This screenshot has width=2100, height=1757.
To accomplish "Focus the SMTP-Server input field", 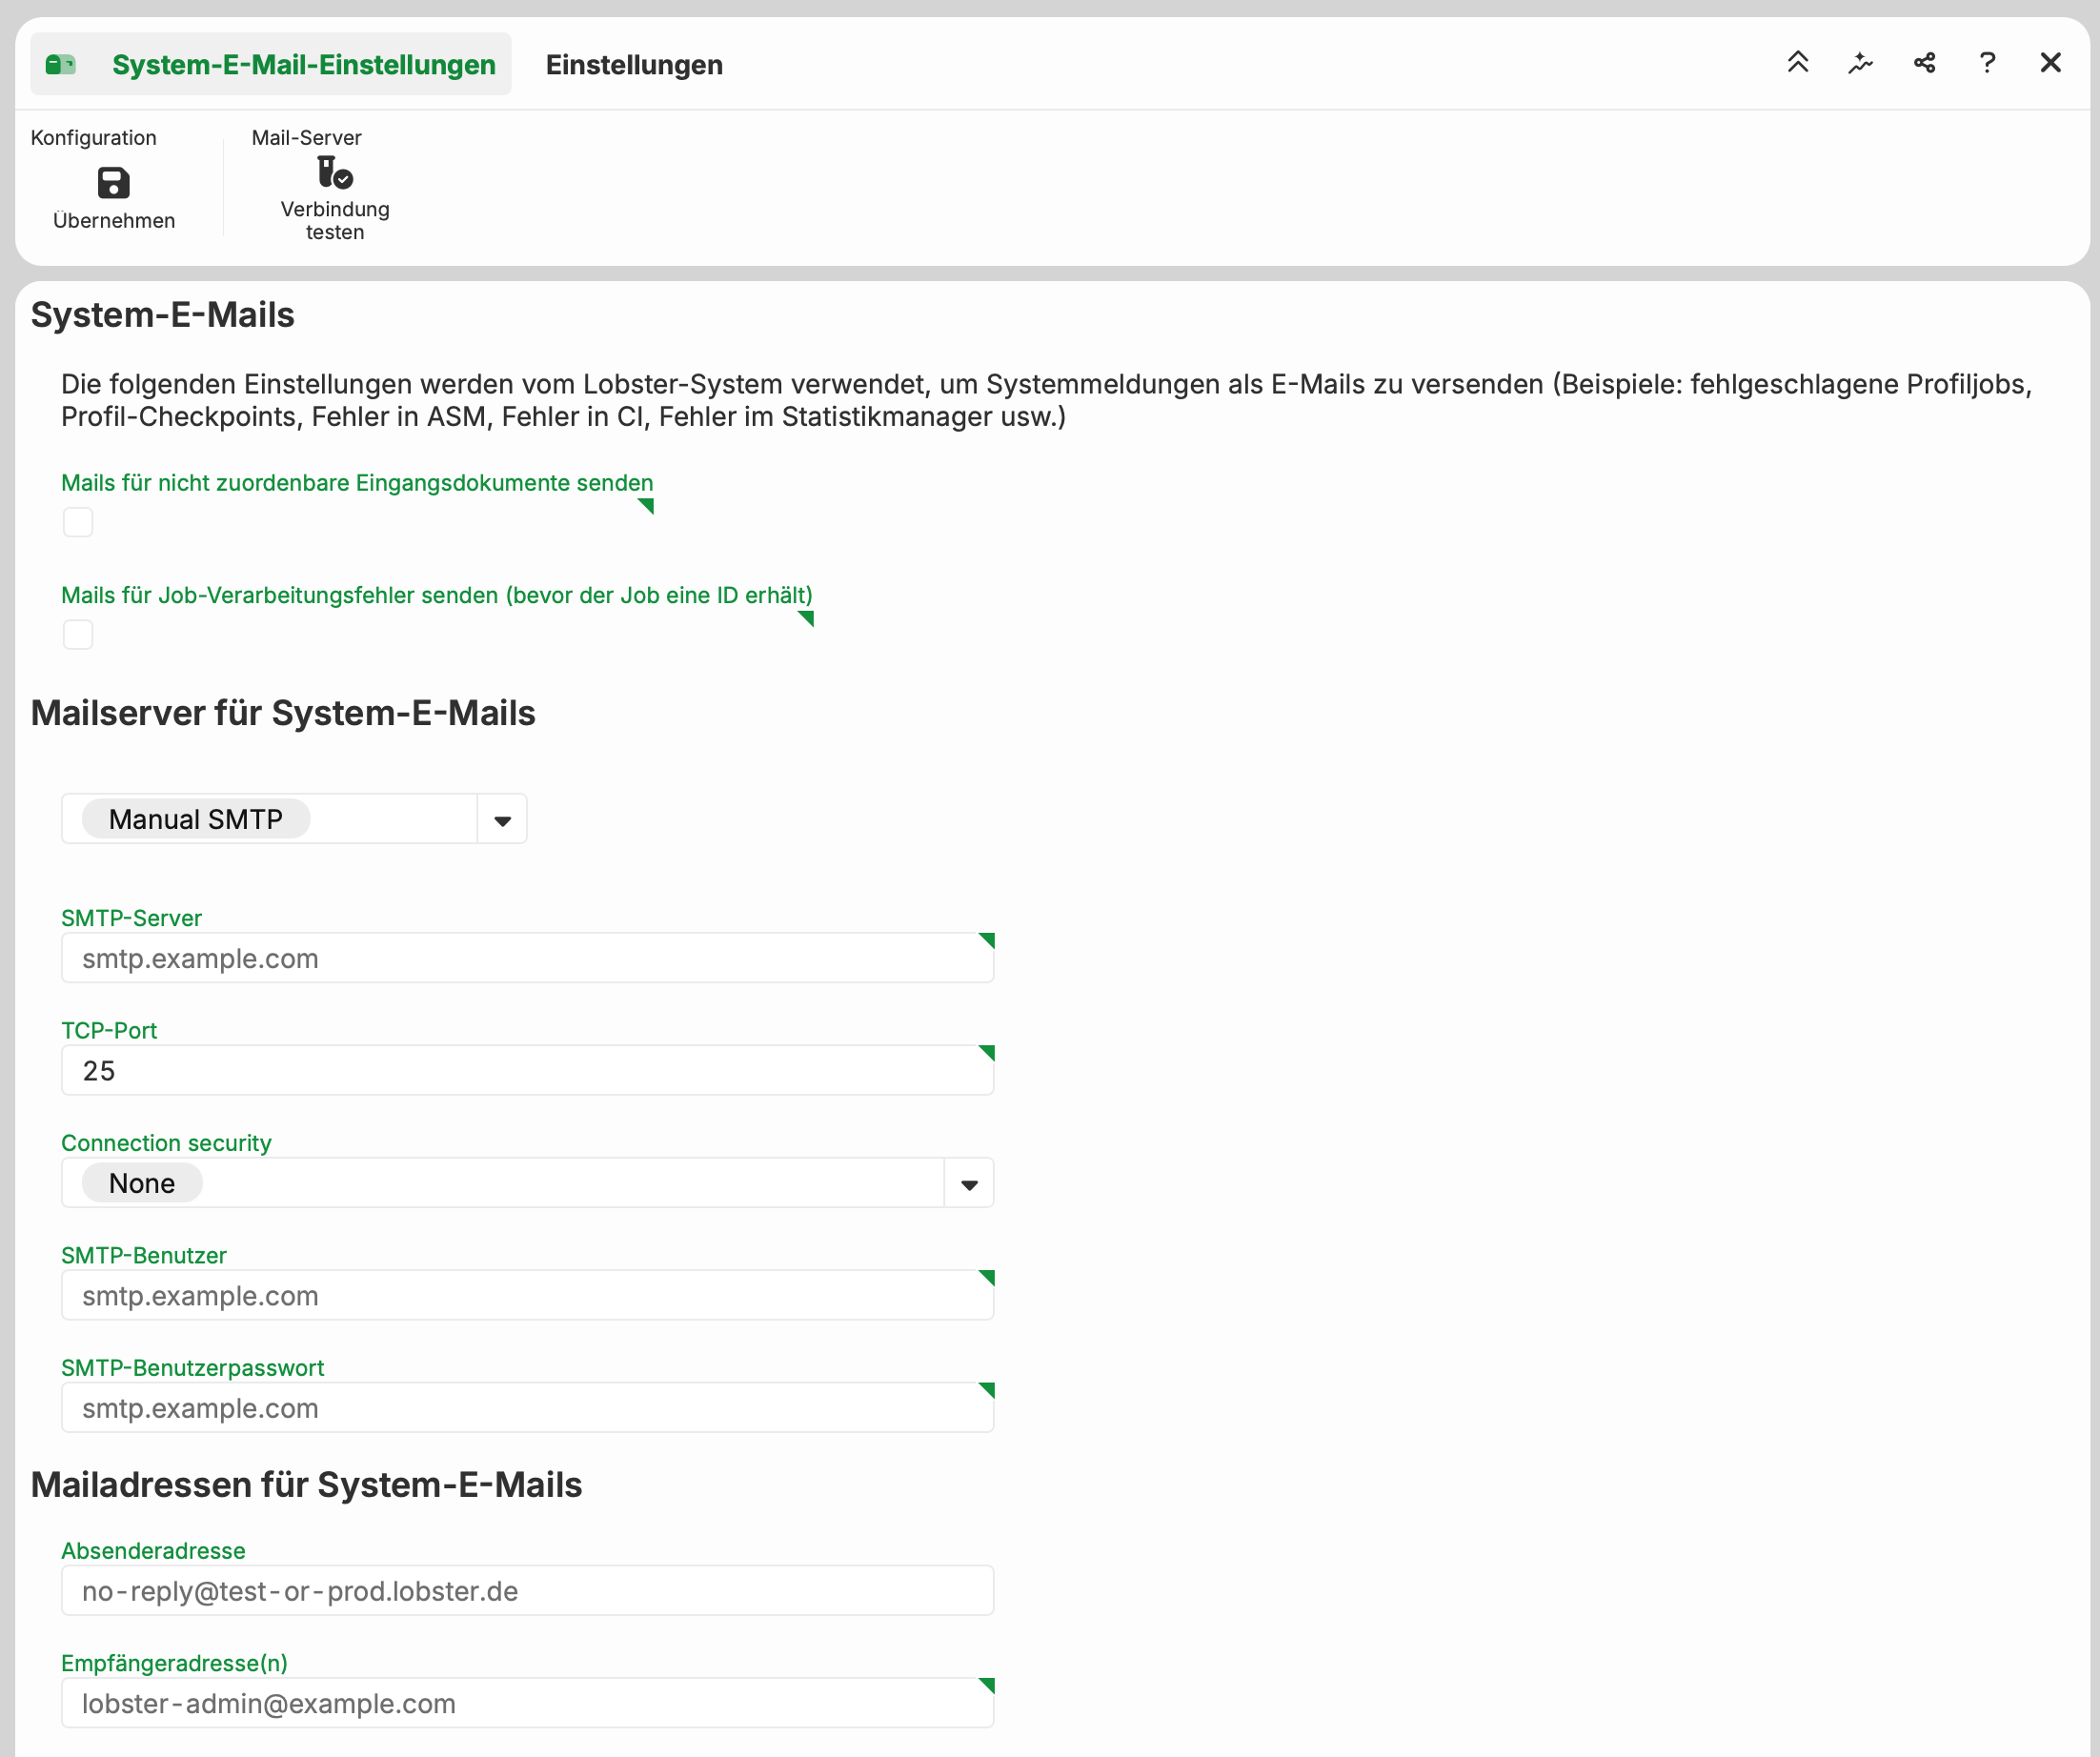I will tap(527, 958).
